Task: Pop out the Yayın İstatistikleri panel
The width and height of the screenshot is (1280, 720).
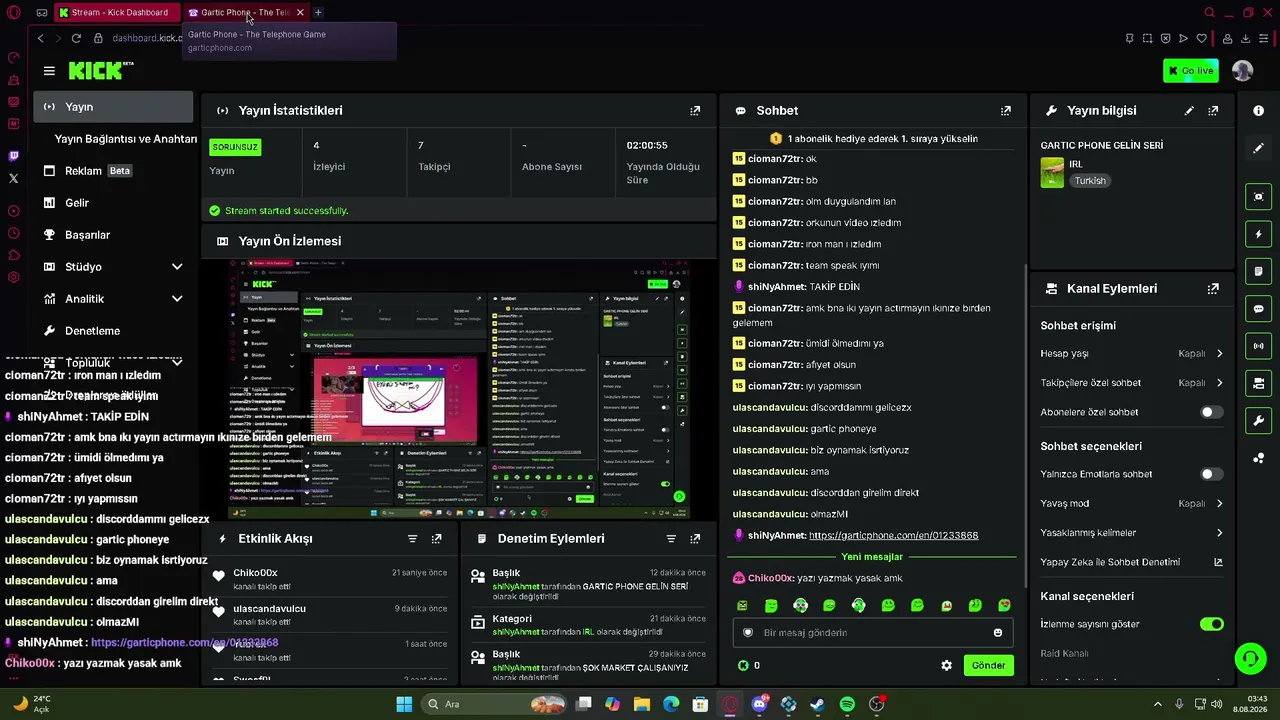Action: pos(695,111)
